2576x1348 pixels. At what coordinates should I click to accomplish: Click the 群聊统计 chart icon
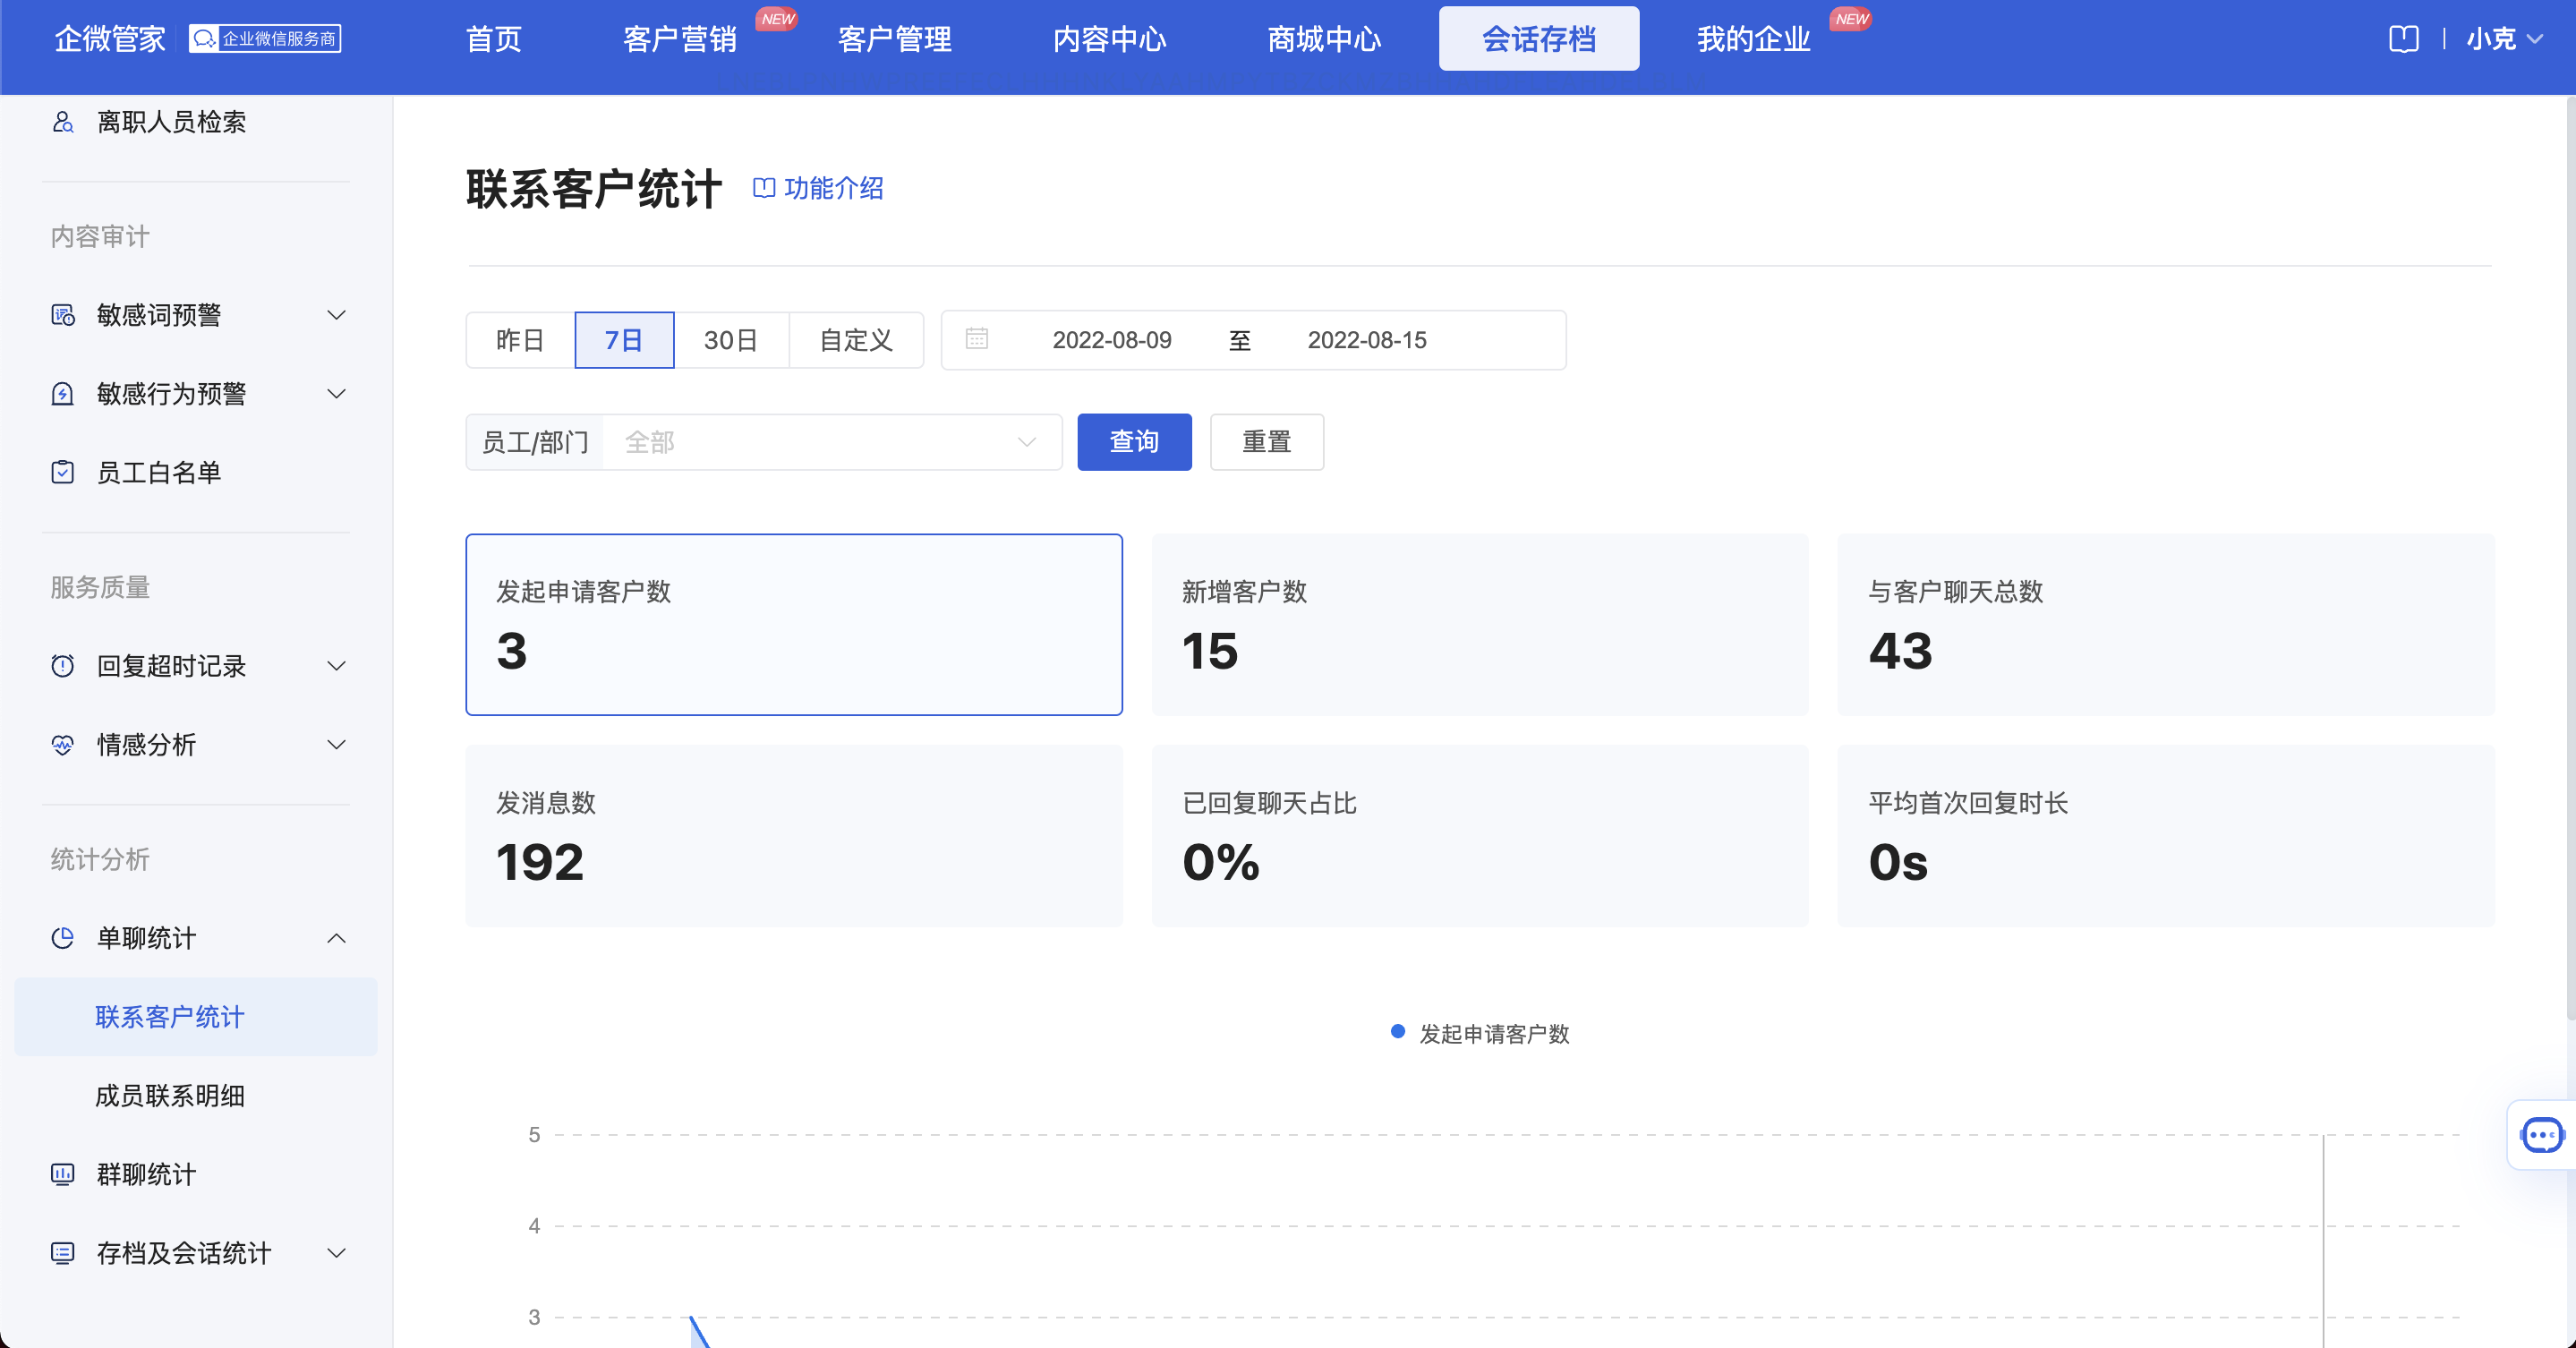(x=63, y=1174)
